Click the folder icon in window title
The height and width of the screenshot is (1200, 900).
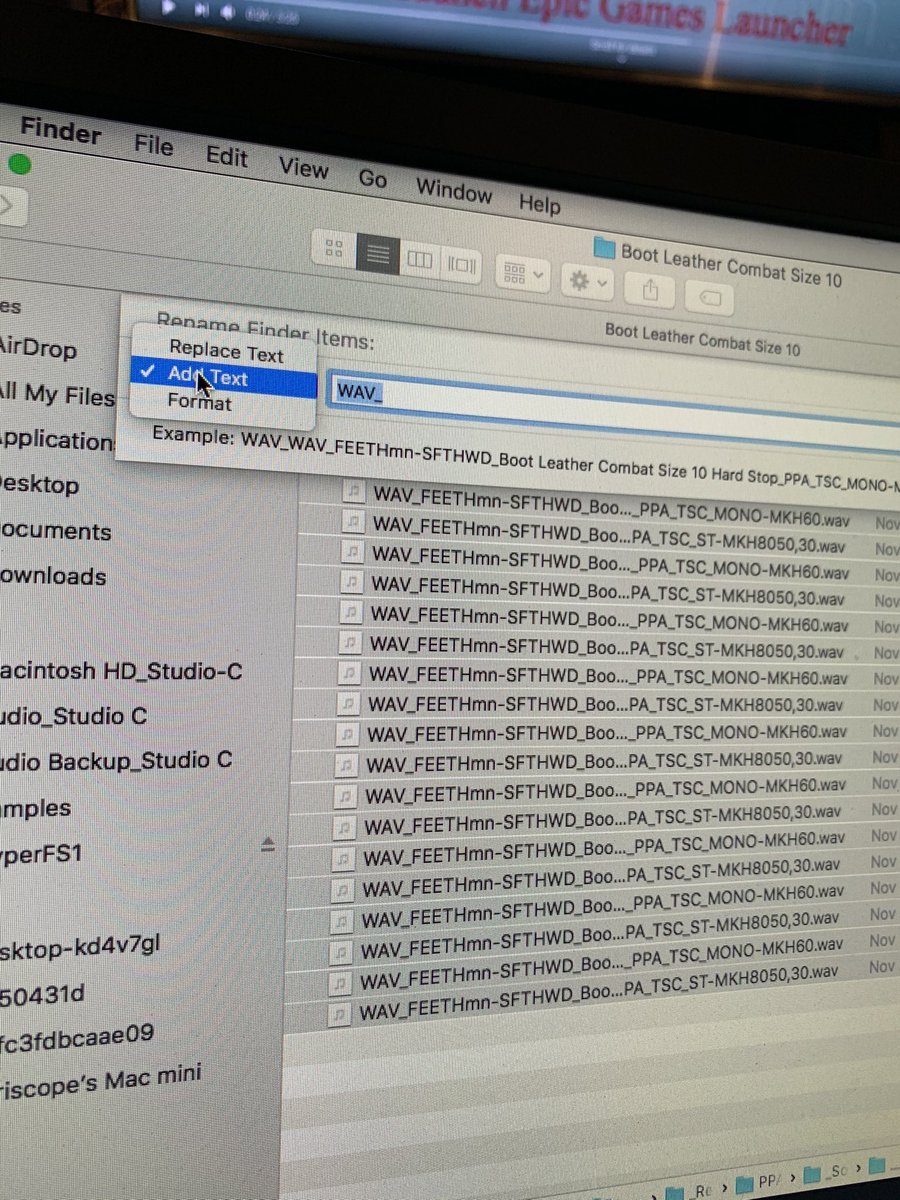pos(604,247)
